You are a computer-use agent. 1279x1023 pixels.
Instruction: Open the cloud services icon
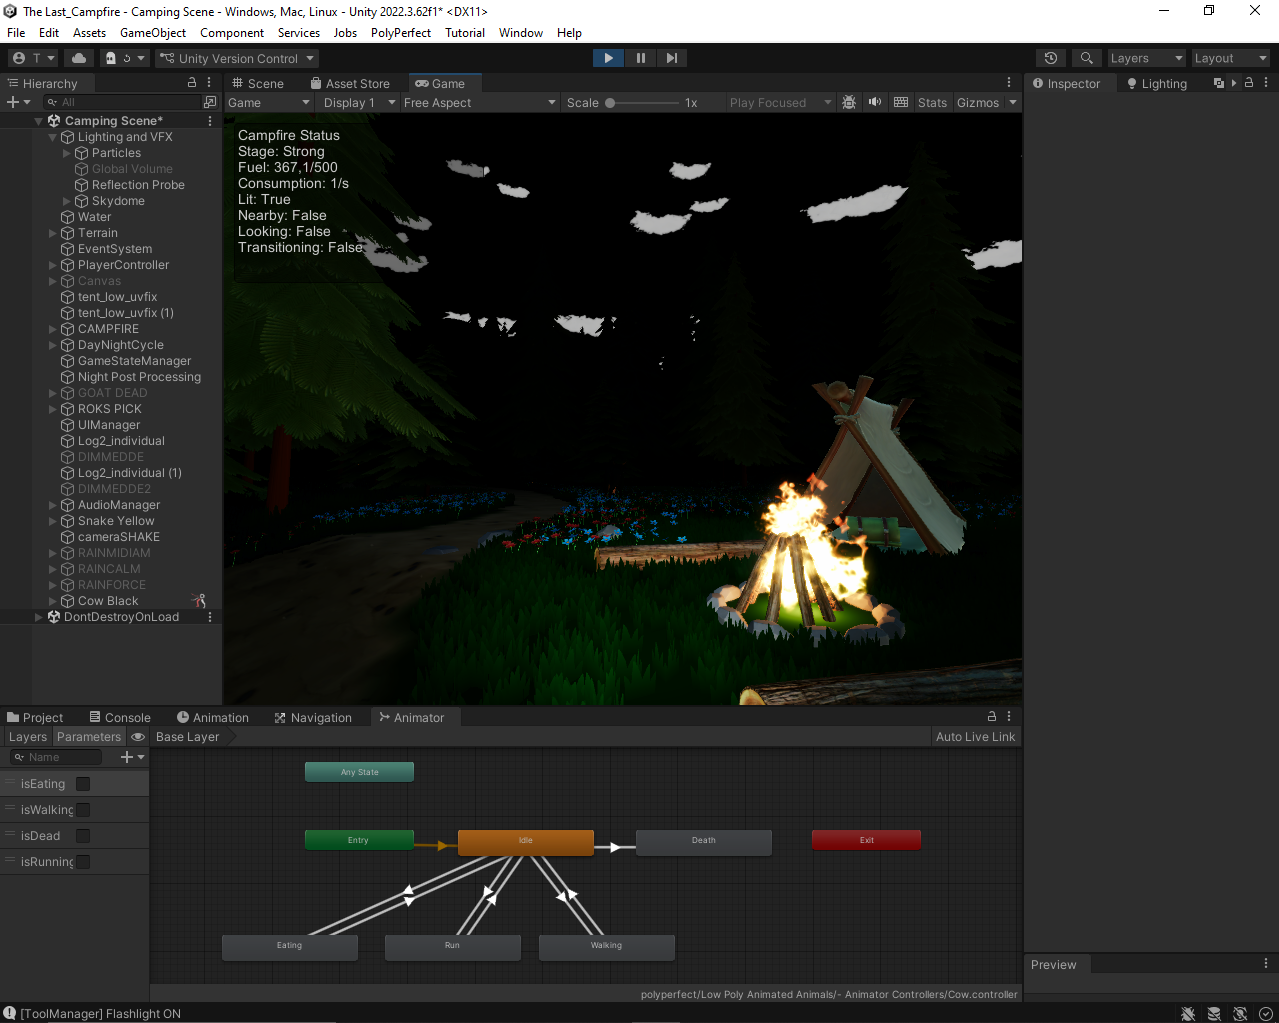(x=79, y=58)
